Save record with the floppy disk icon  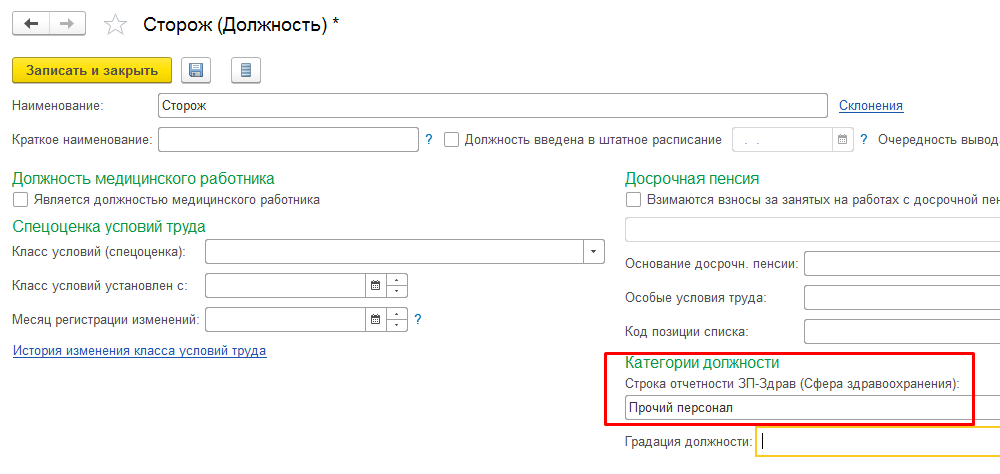point(196,70)
